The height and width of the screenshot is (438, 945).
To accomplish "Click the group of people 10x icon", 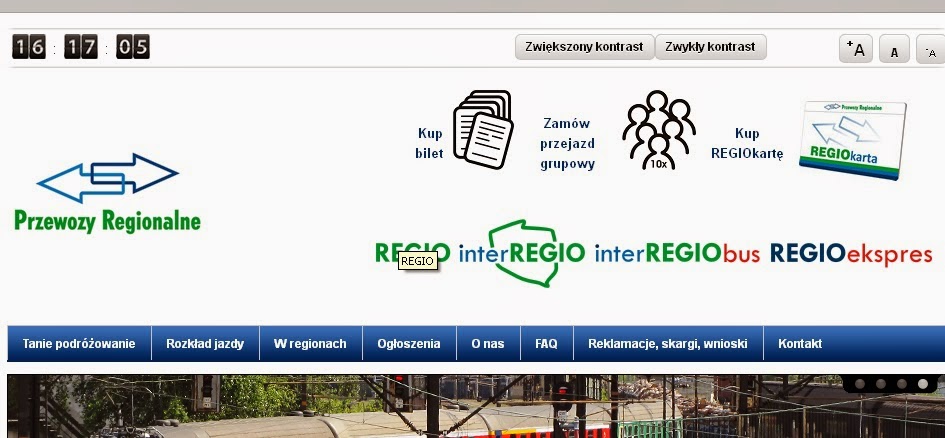I will click(x=659, y=130).
